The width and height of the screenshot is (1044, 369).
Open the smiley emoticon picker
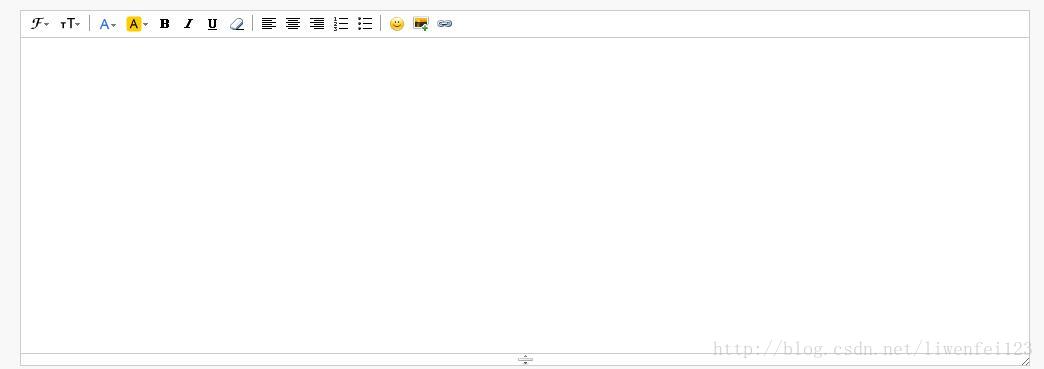point(397,24)
